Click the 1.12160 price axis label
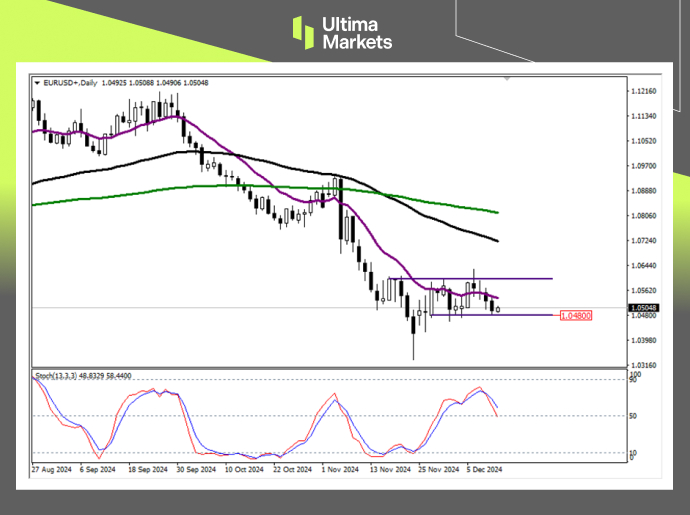This screenshot has width=690, height=515. [644, 91]
